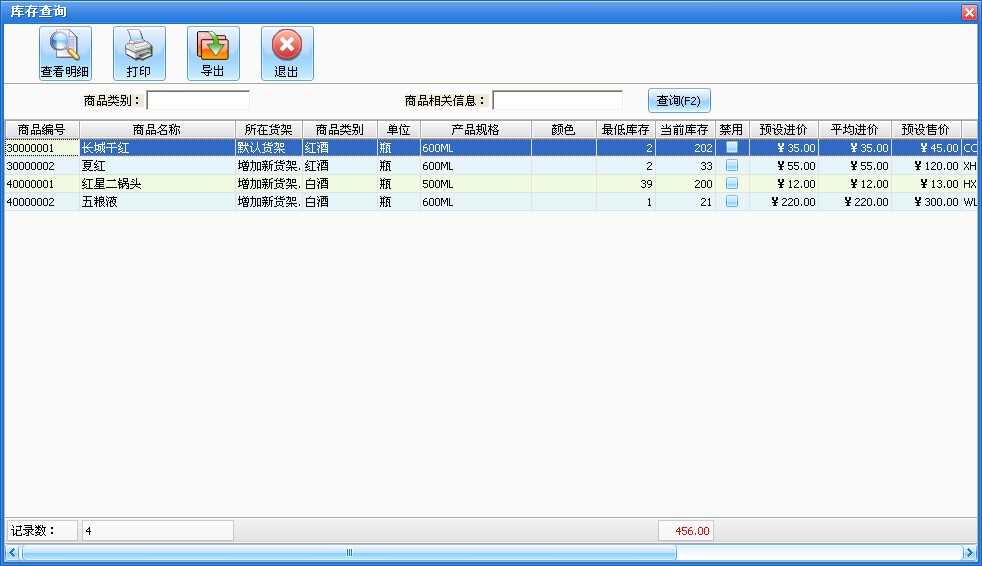Sort by 单位 column header
982x566 pixels.
tap(399, 130)
